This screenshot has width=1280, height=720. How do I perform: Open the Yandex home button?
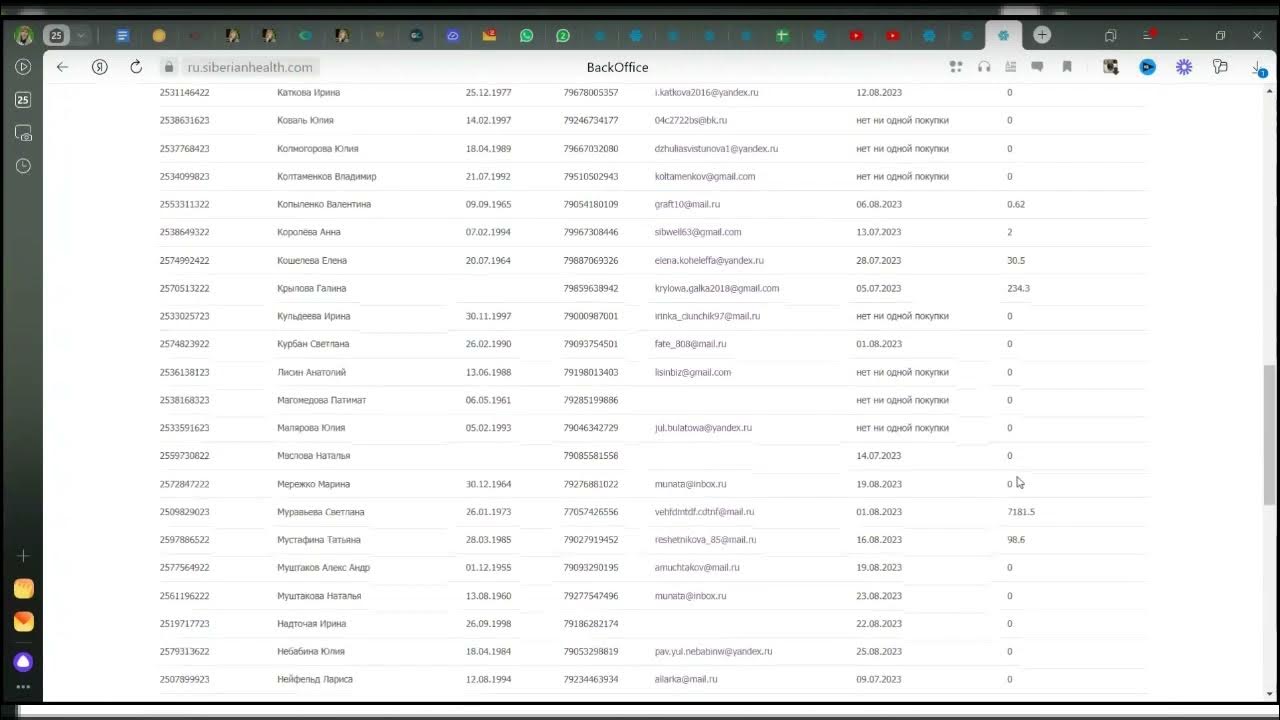pyautogui.click(x=99, y=67)
